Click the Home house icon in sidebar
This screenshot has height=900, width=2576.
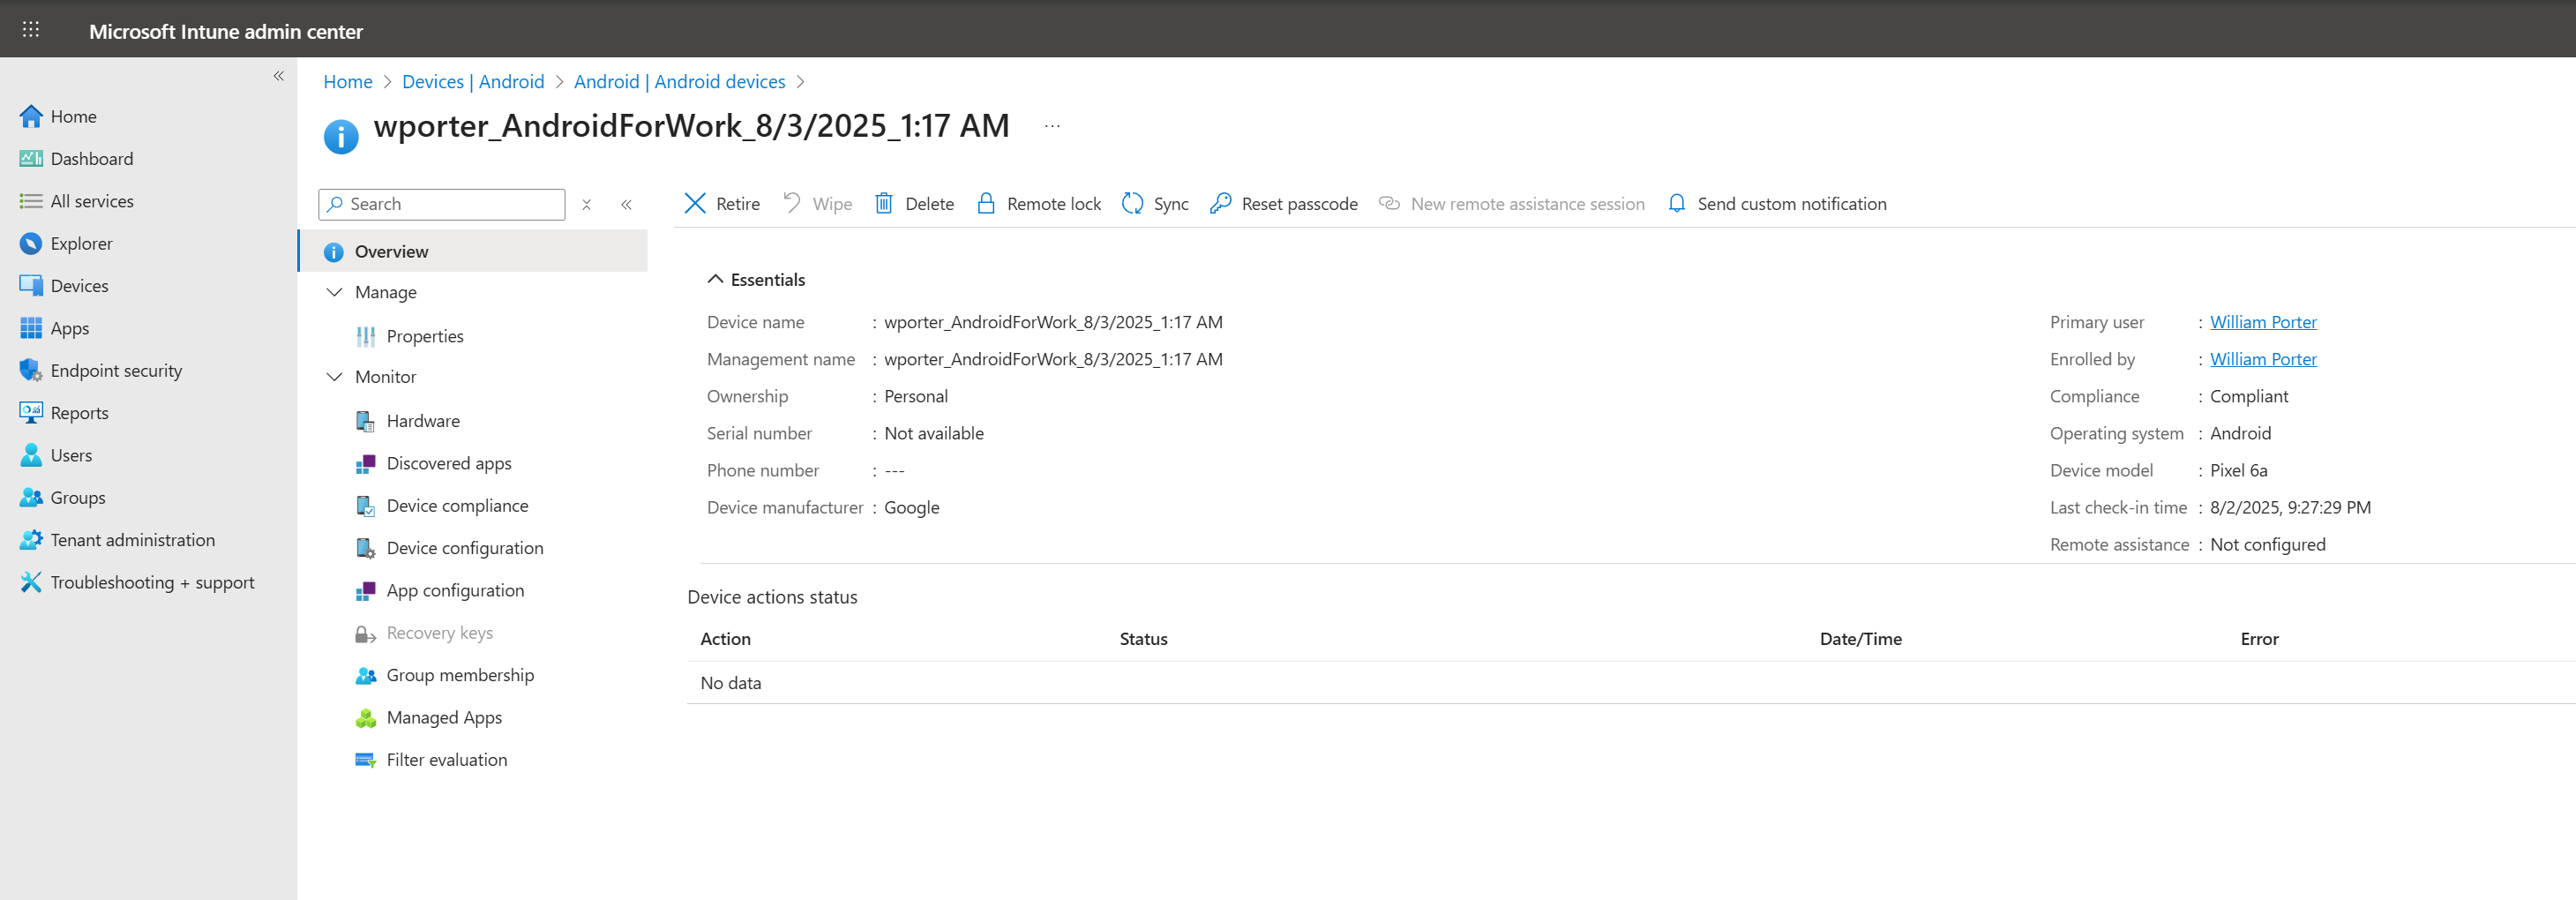click(31, 116)
